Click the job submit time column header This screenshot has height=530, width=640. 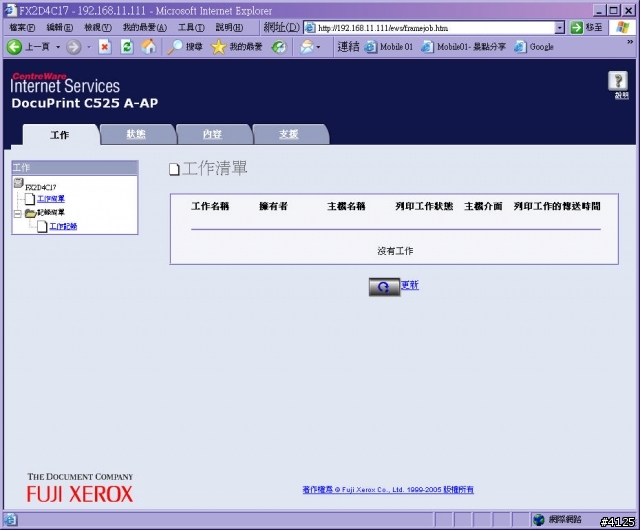tap(557, 206)
